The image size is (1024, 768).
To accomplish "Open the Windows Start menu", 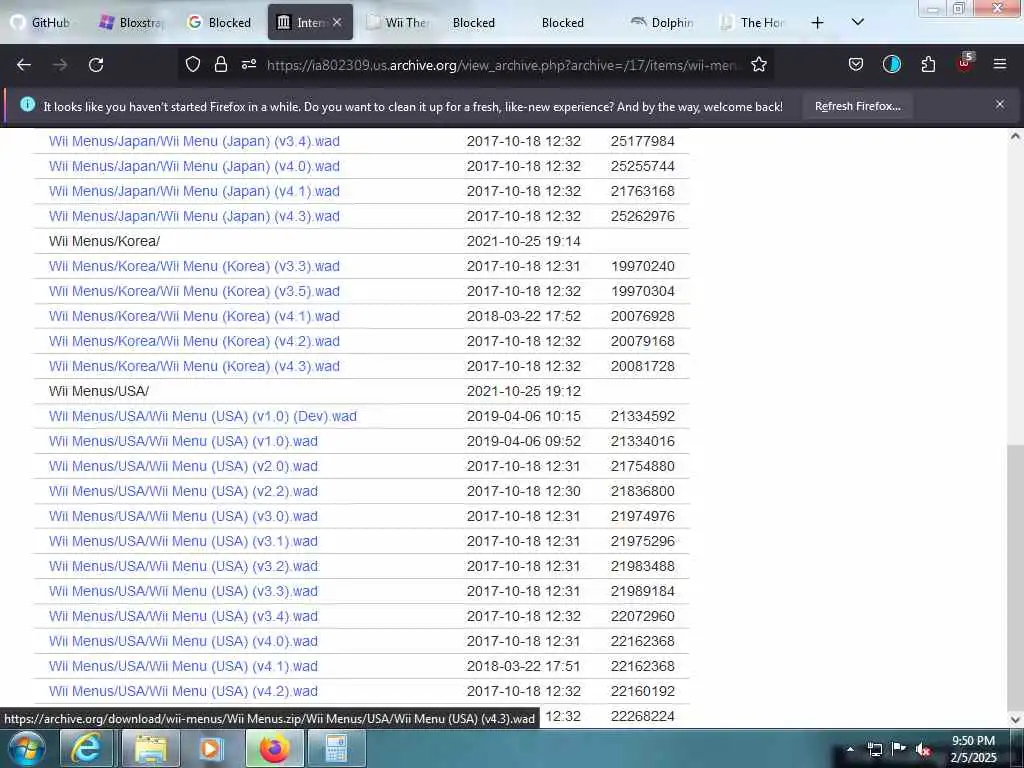I will click(x=26, y=748).
